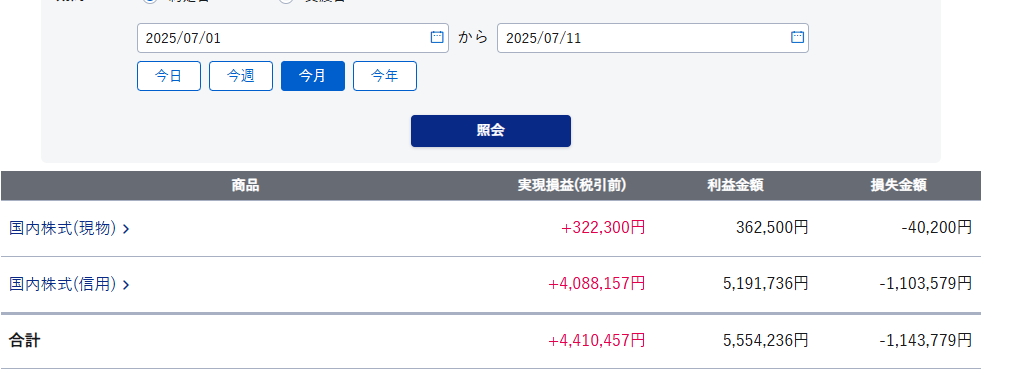Open the calendar picker for the start date
This screenshot has width=1011, height=375.
point(437,37)
